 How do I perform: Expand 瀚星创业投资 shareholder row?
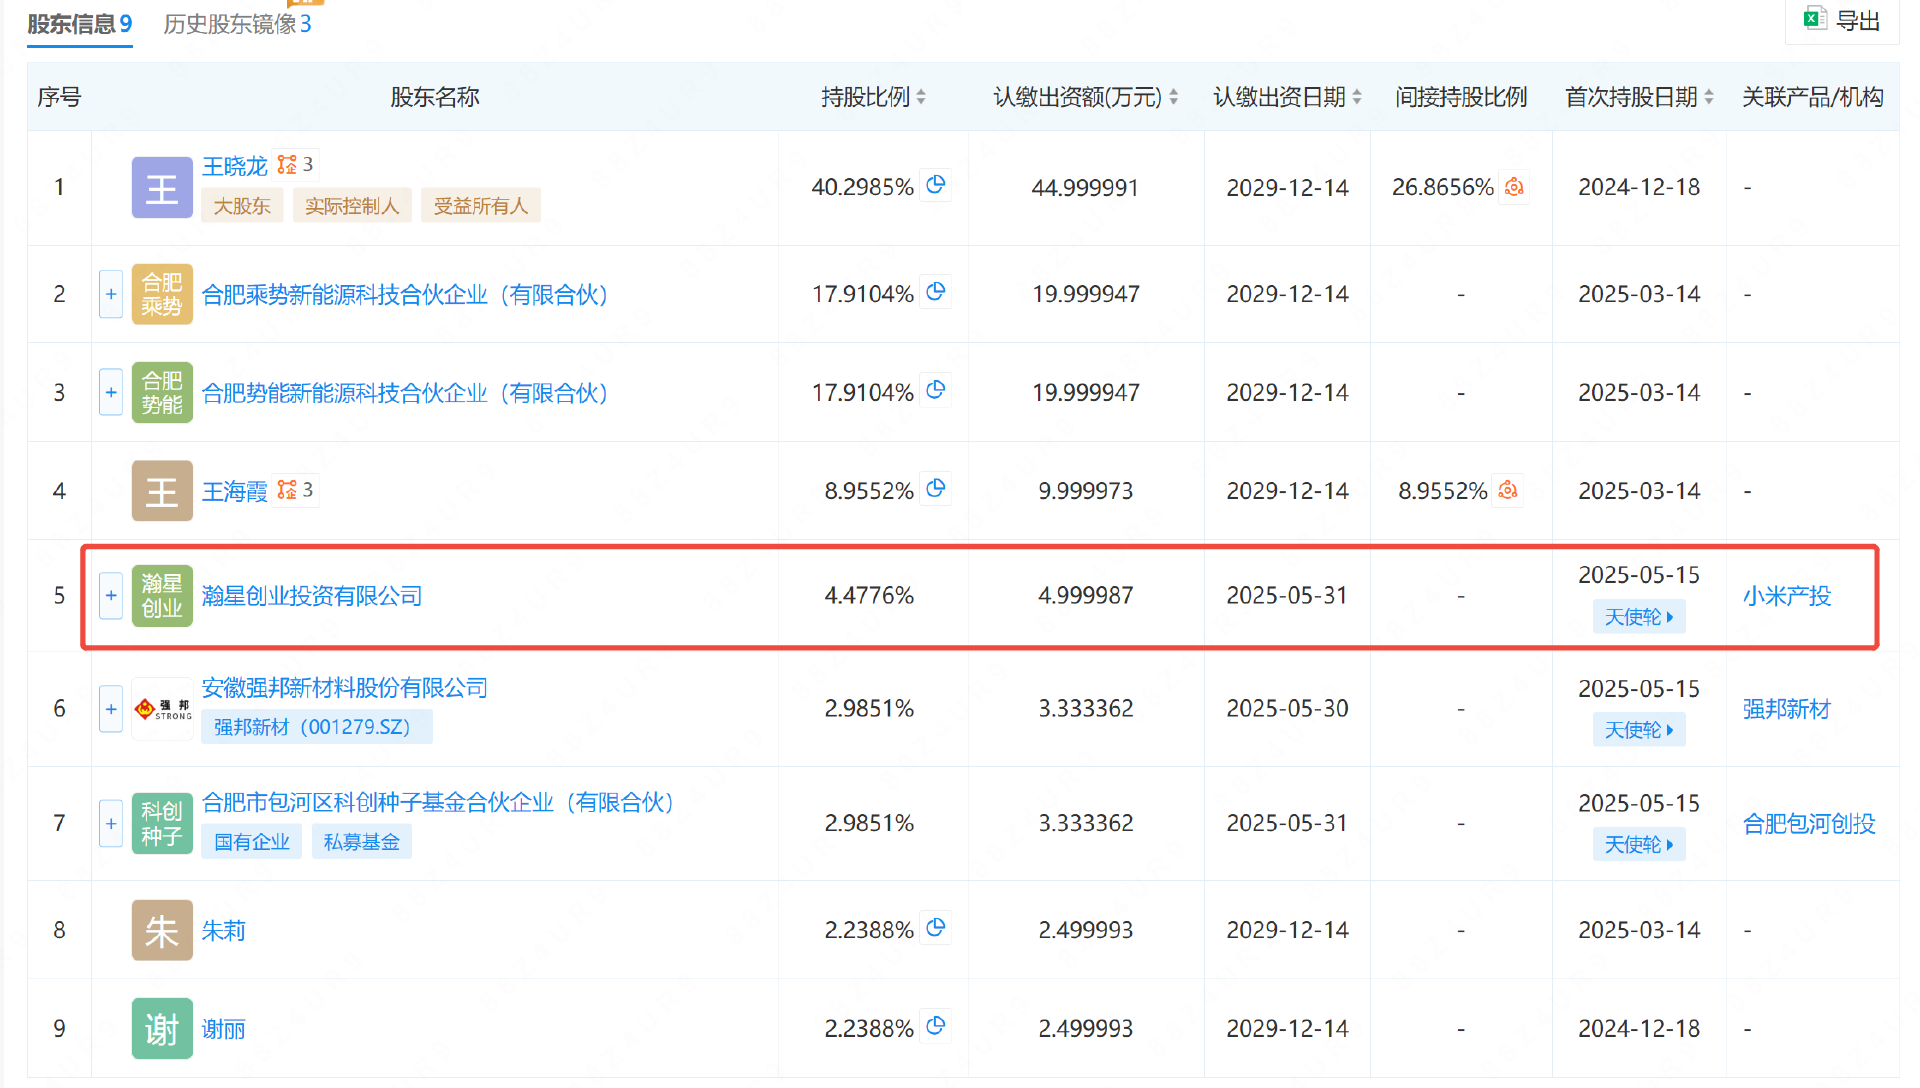pyautogui.click(x=111, y=596)
